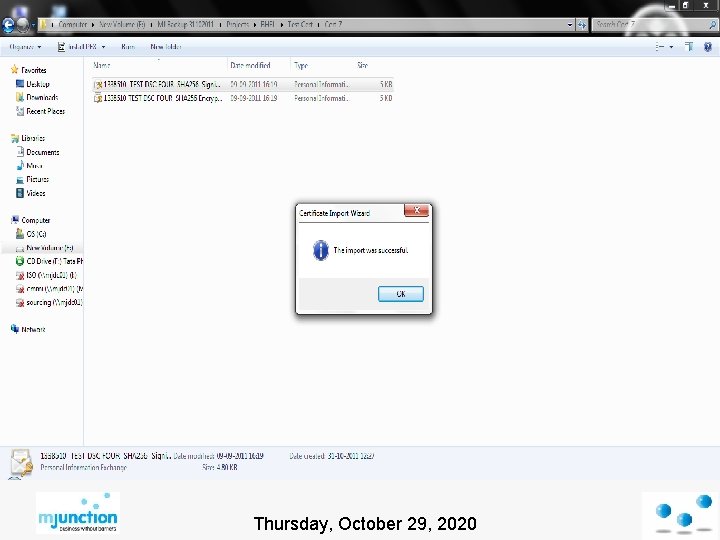Viewport: 720px width, 540px height.
Task: Click the Network icon in sidebar
Action: coord(15,329)
